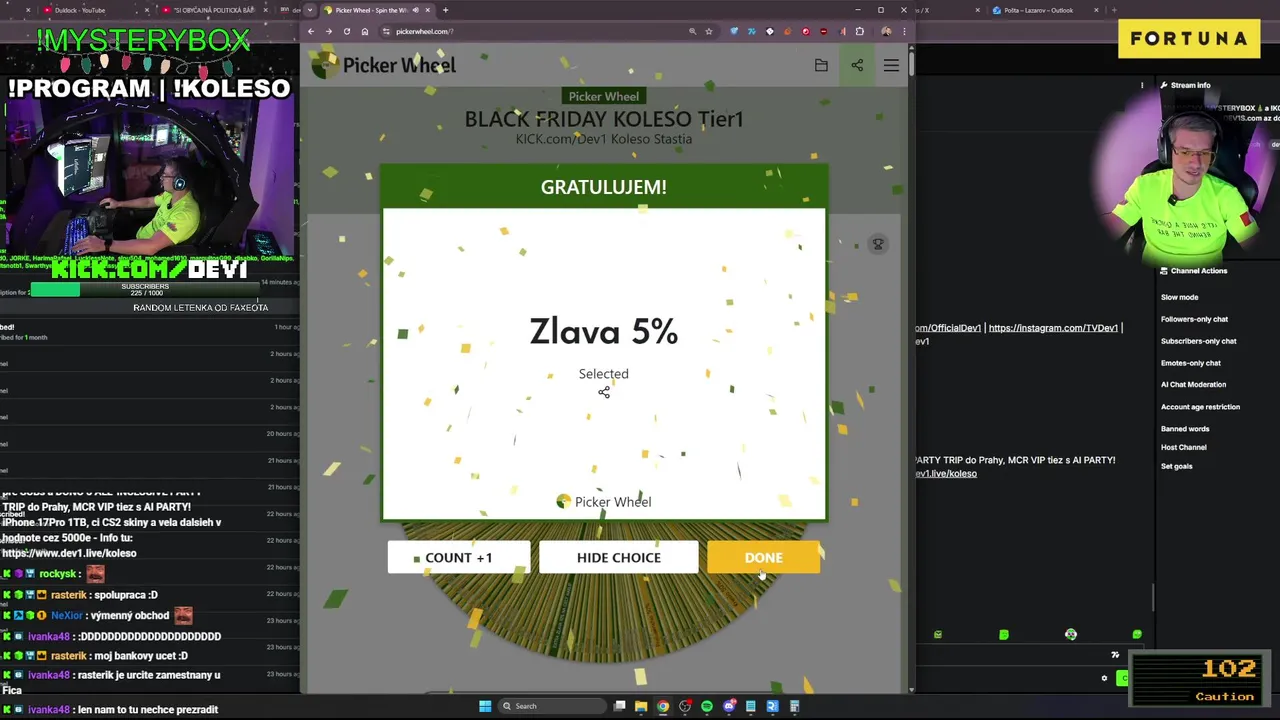Open the Chrome extensions puzzle icon
The width and height of the screenshot is (1280, 720).
(859, 31)
